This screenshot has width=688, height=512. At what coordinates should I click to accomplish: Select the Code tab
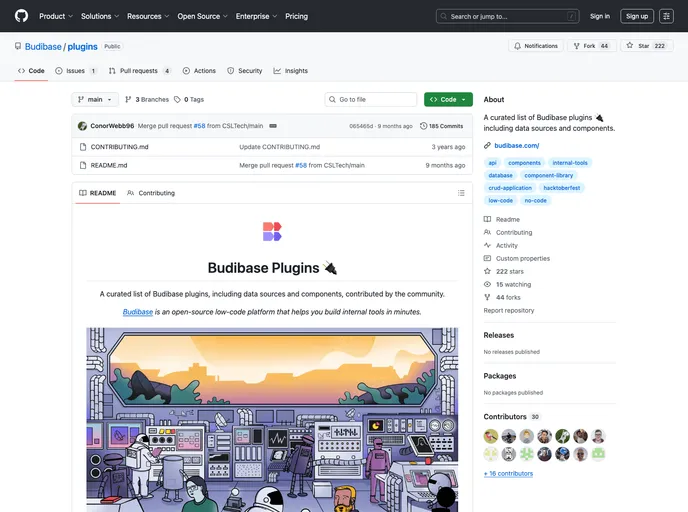(31, 71)
